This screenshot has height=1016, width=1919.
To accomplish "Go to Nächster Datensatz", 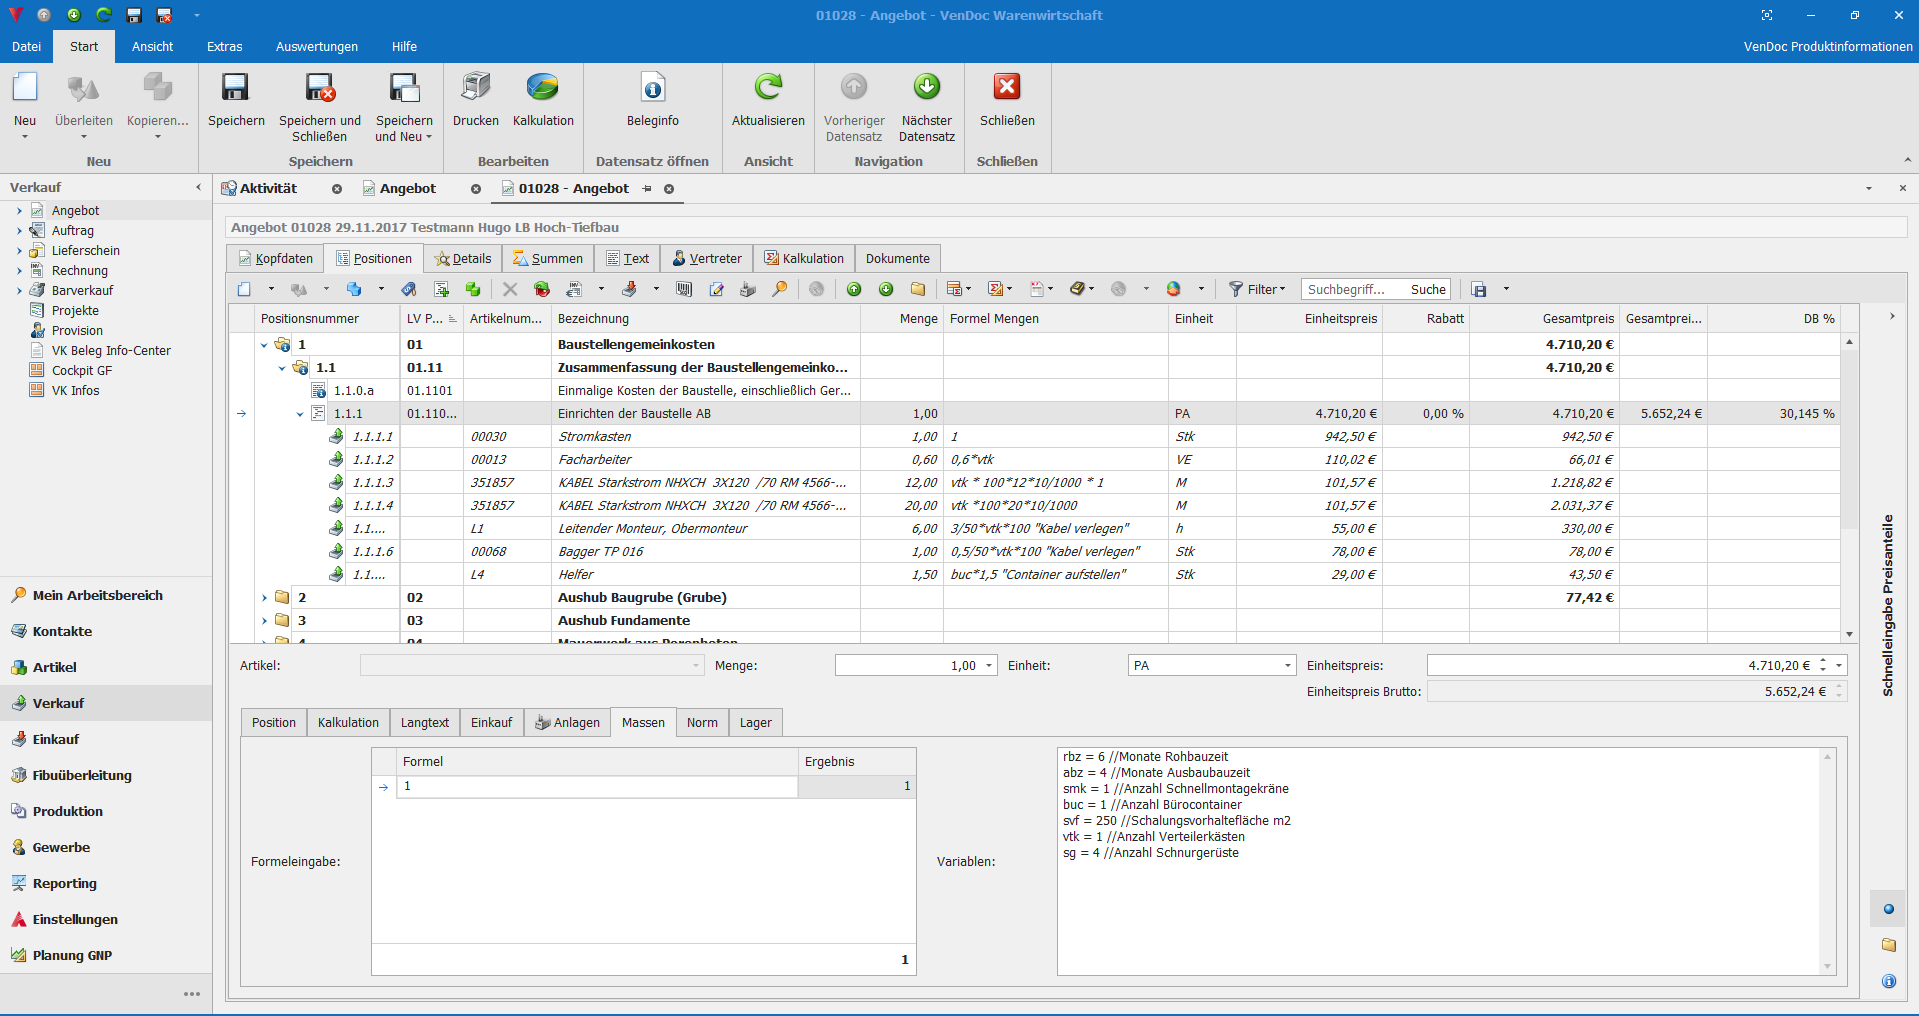I will (x=927, y=89).
